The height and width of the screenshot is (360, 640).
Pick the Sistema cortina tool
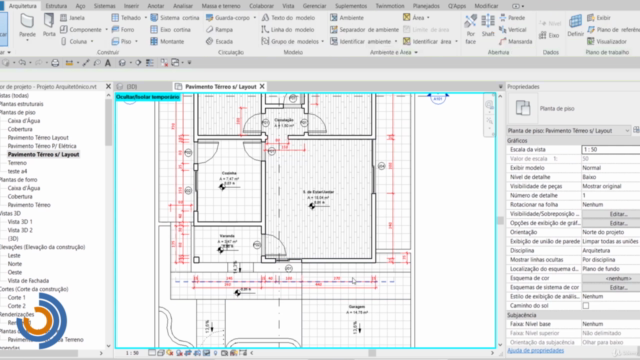175,18
